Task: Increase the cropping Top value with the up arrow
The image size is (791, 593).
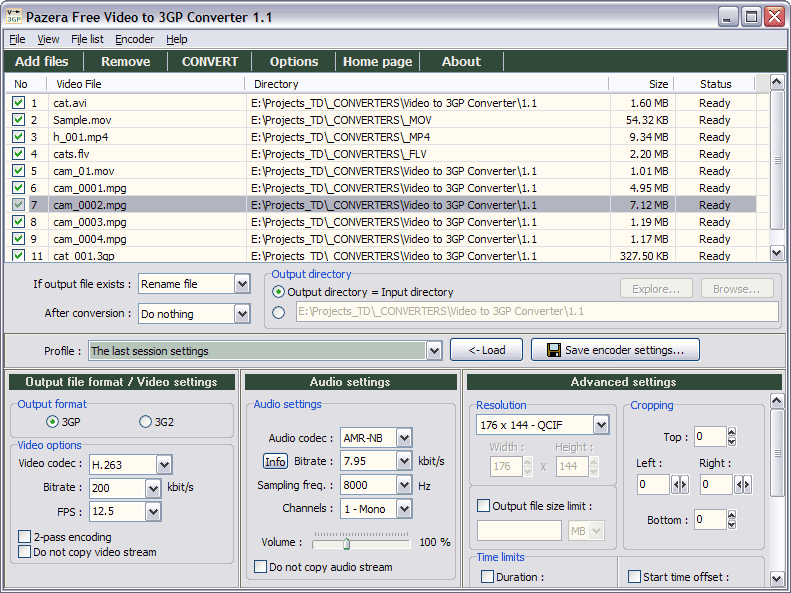Action: 732,432
